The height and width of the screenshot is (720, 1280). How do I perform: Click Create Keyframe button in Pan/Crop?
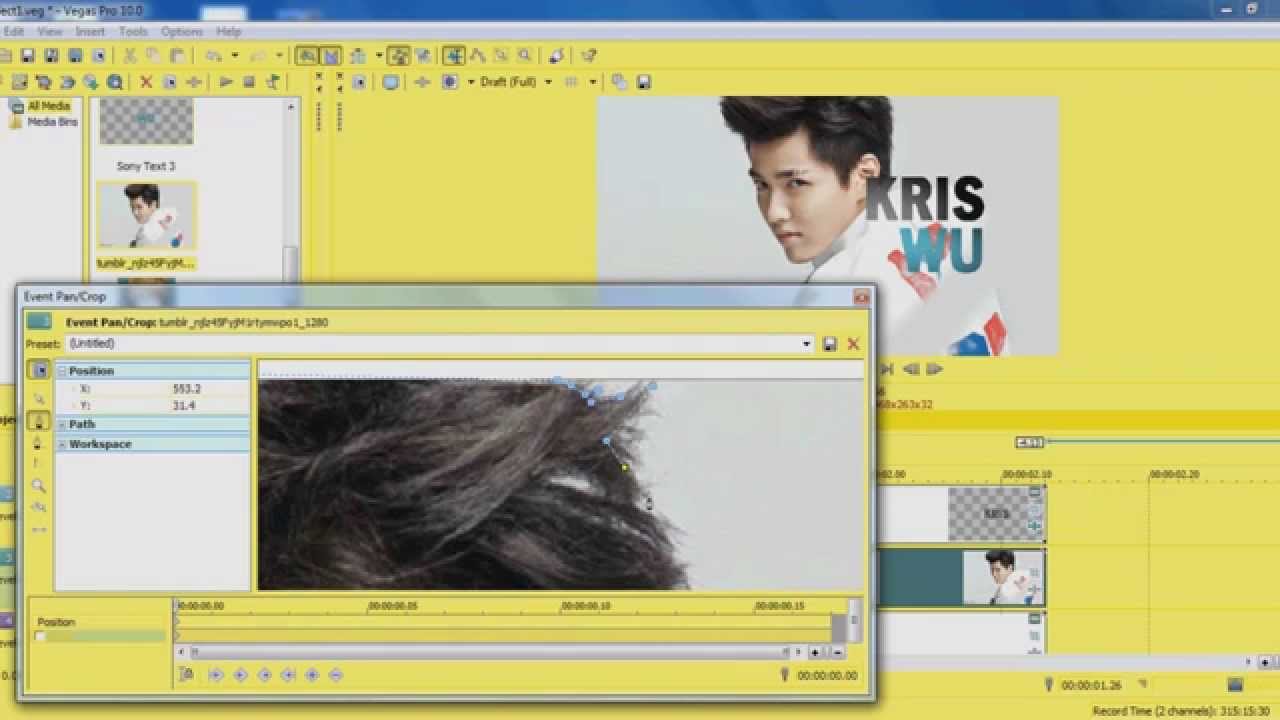(312, 675)
